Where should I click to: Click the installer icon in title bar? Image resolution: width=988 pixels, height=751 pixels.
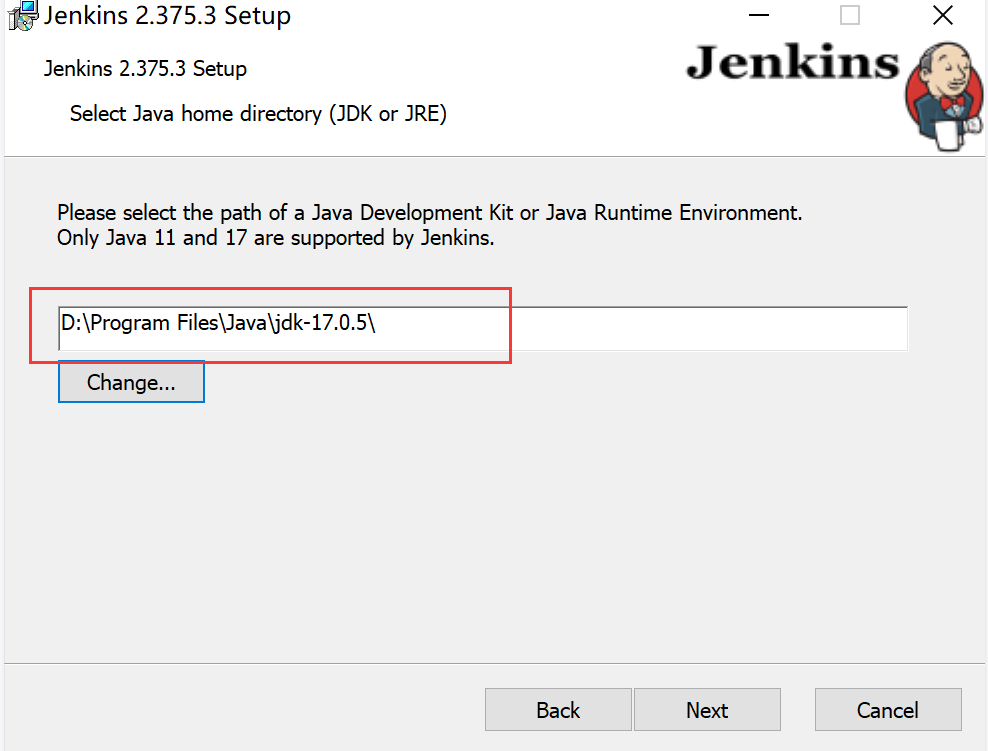(x=23, y=15)
